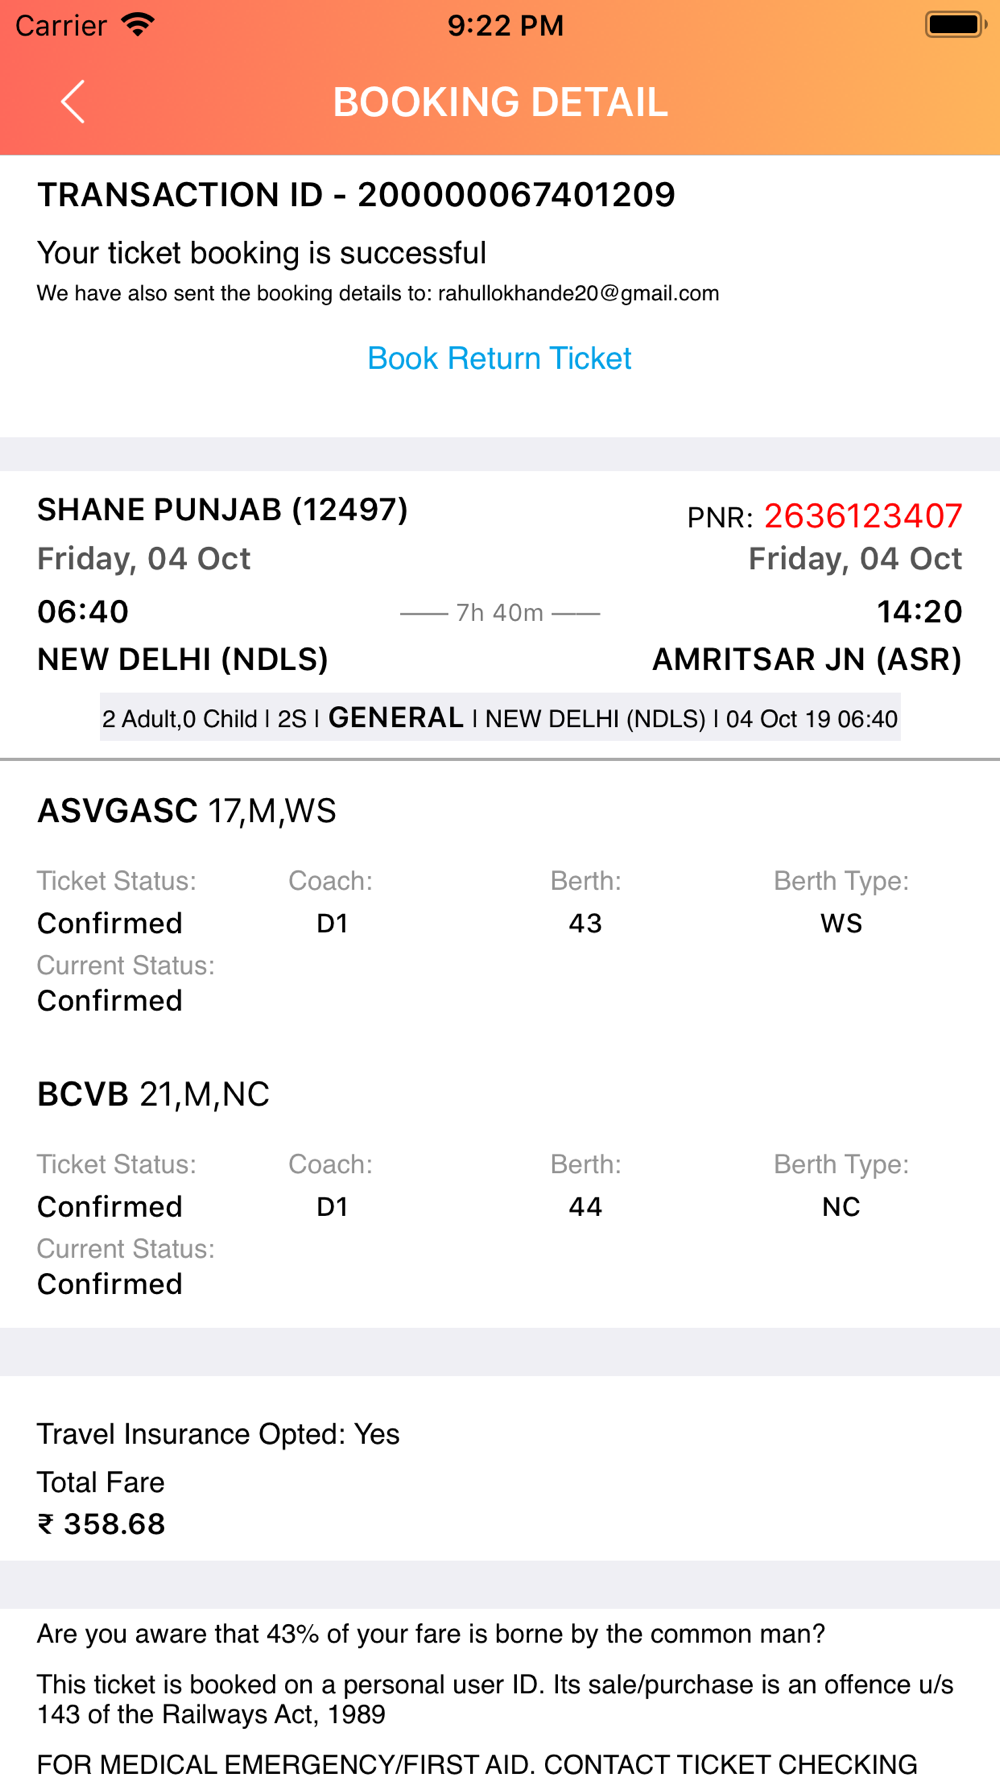1000x1778 pixels.
Task: Tap the Transaction ID text
Action: click(x=356, y=194)
